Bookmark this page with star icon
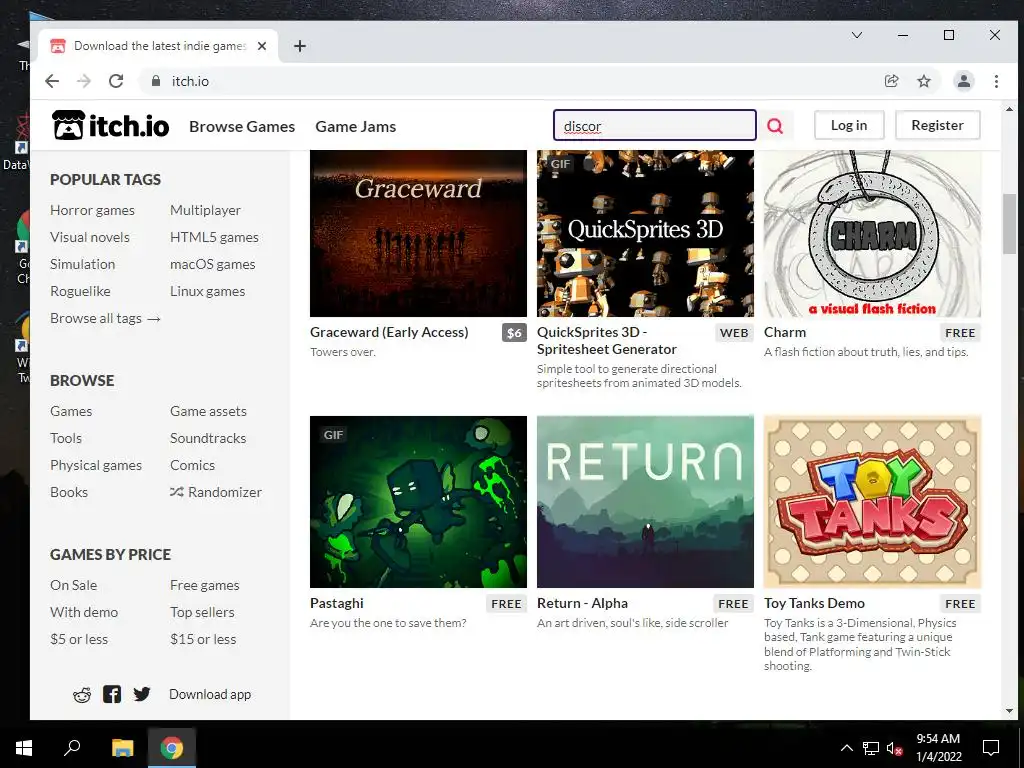Screen dimensions: 1024x768 pos(923,81)
